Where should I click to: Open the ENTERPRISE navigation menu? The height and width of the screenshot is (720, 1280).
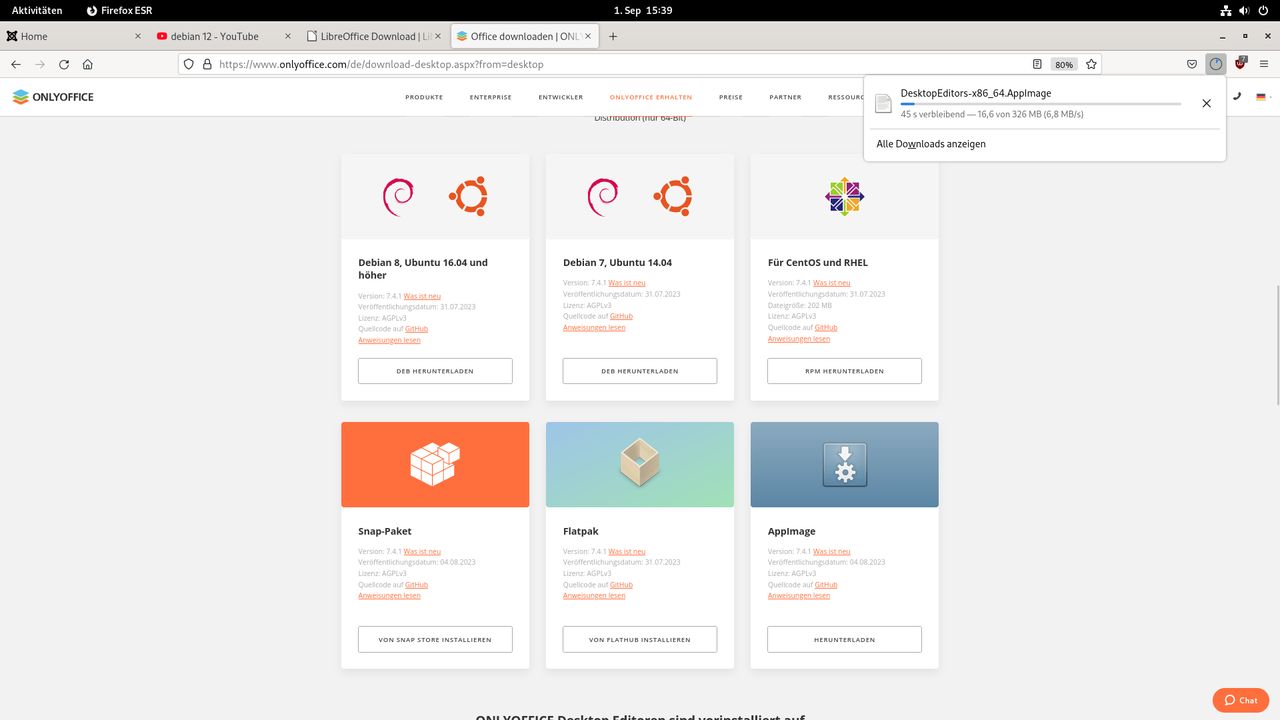[490, 97]
